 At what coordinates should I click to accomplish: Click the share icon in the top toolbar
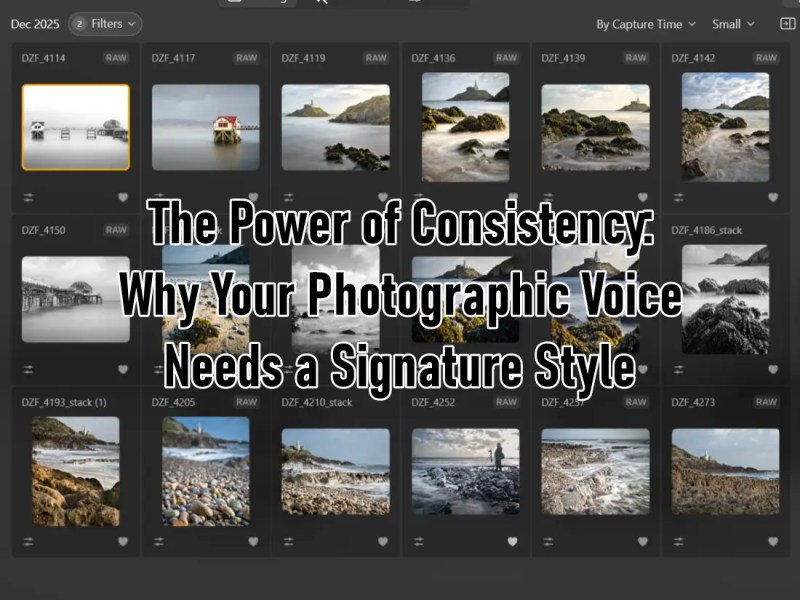[415, 3]
